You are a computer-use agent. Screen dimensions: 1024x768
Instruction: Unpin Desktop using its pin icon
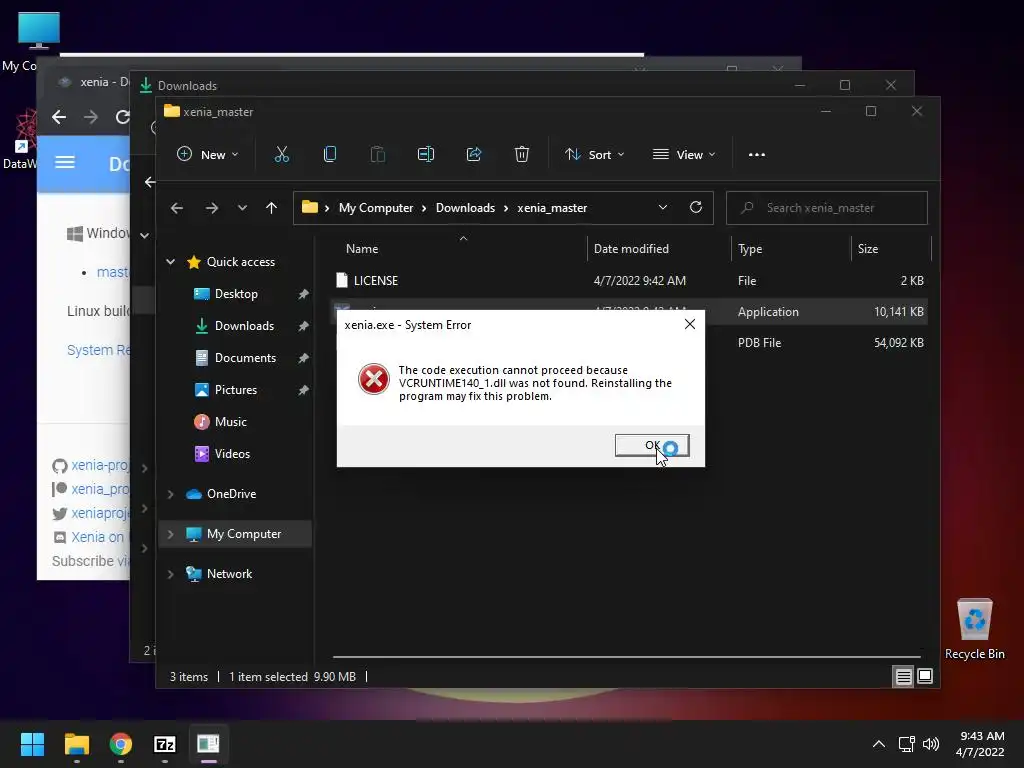click(x=303, y=295)
